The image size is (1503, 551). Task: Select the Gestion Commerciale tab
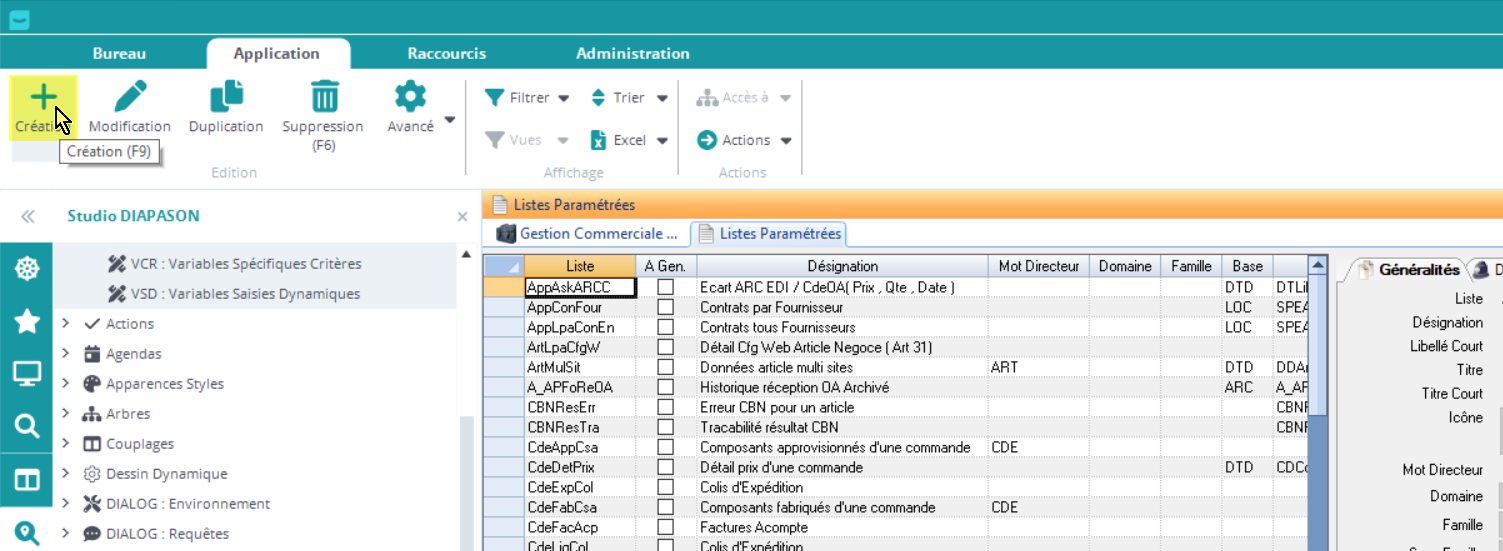(x=592, y=234)
